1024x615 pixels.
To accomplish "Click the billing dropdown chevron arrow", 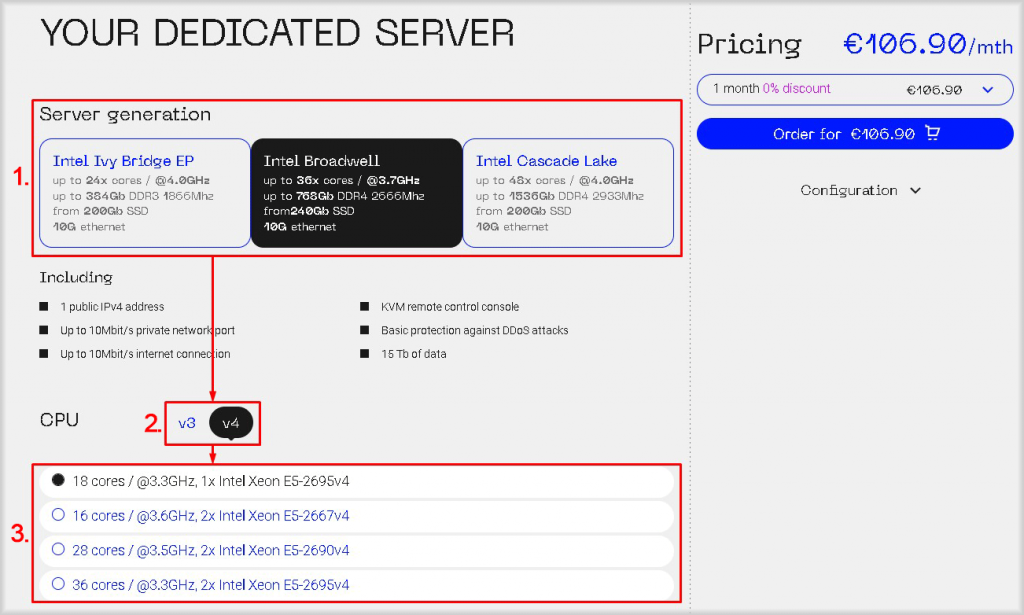I will point(988,90).
